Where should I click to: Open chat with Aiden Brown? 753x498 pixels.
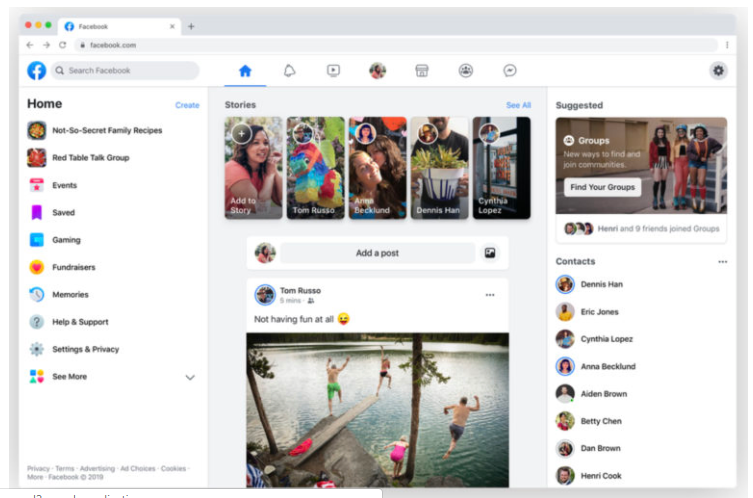click(592, 394)
